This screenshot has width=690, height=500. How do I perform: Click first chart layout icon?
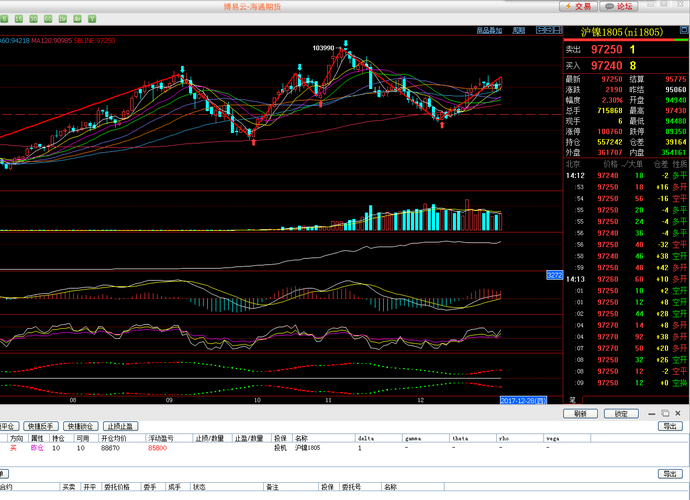point(540,30)
